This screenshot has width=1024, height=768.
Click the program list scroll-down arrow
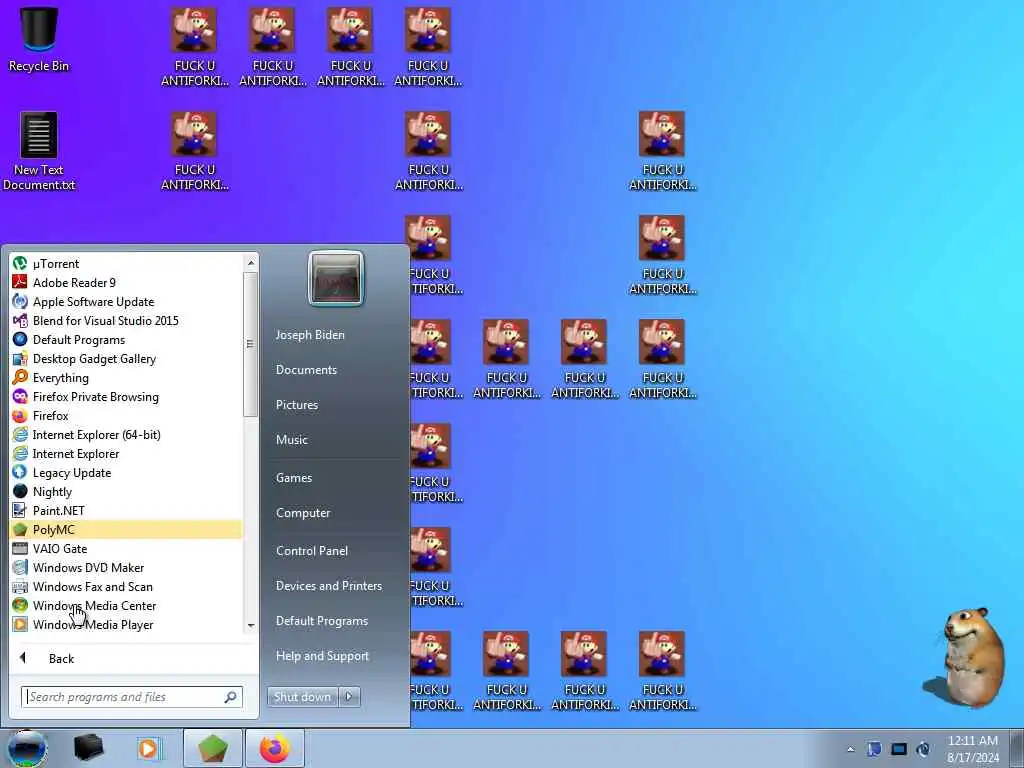[251, 626]
